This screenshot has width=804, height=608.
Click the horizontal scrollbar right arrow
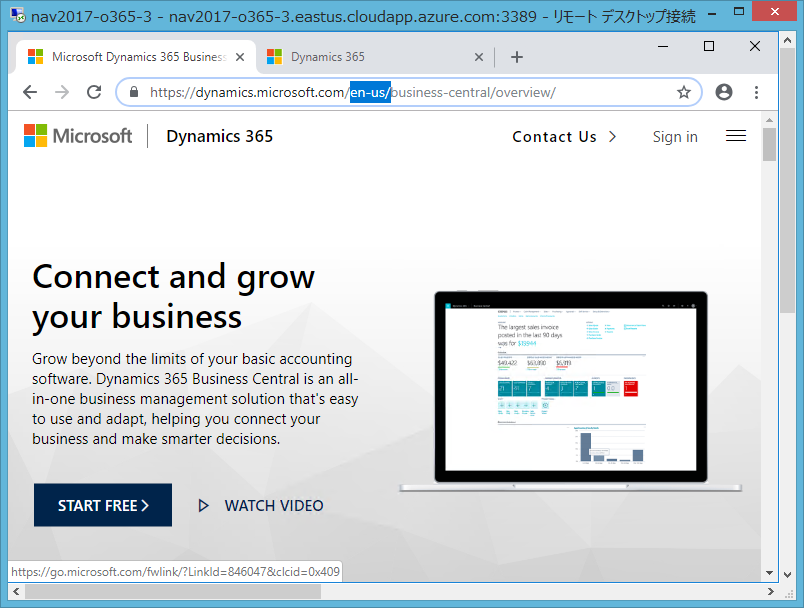pyautogui.click(x=770, y=592)
